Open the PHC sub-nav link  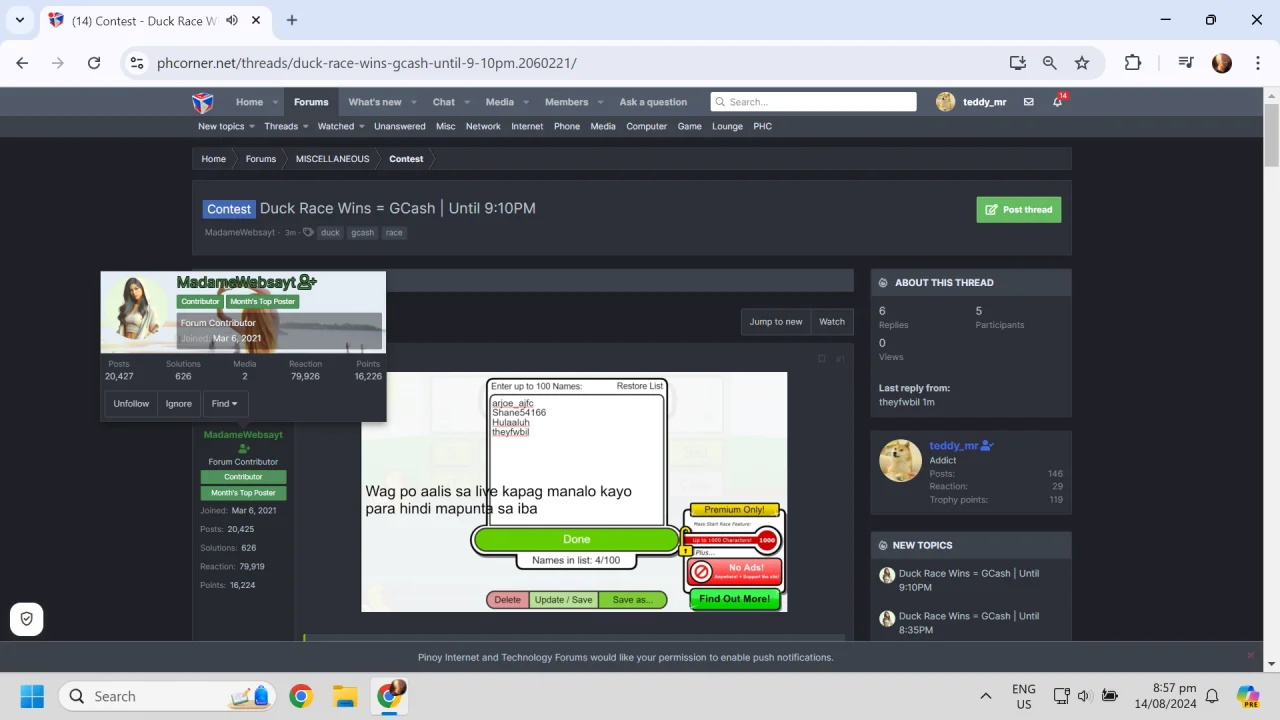(763, 126)
